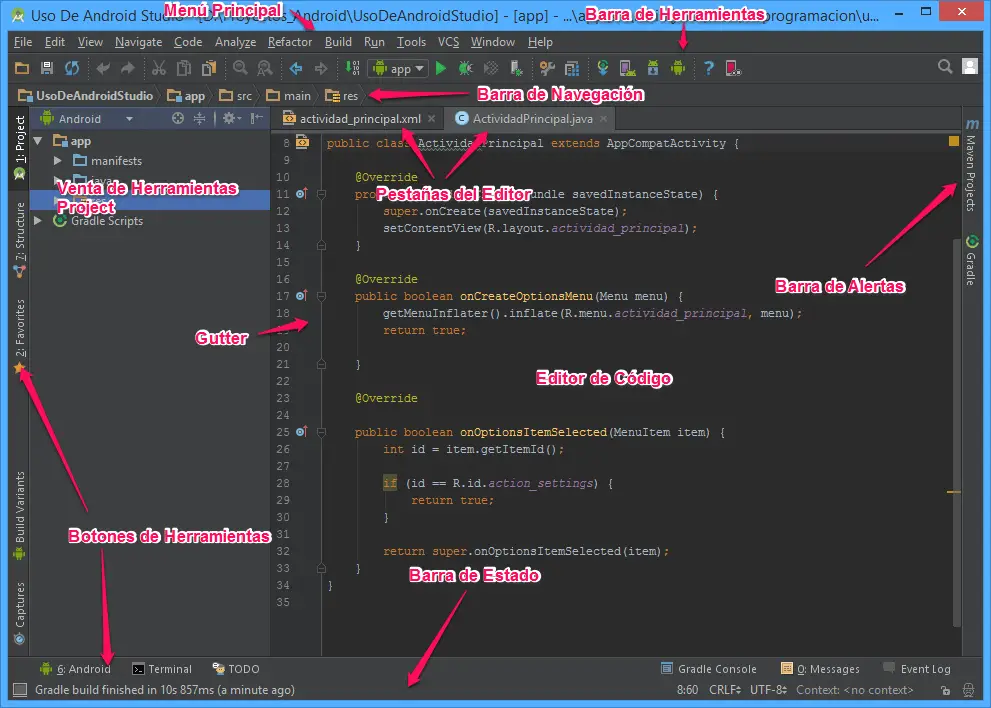991x708 pixels.
Task: Navigate Back with the blue left arrow
Action: 296,68
